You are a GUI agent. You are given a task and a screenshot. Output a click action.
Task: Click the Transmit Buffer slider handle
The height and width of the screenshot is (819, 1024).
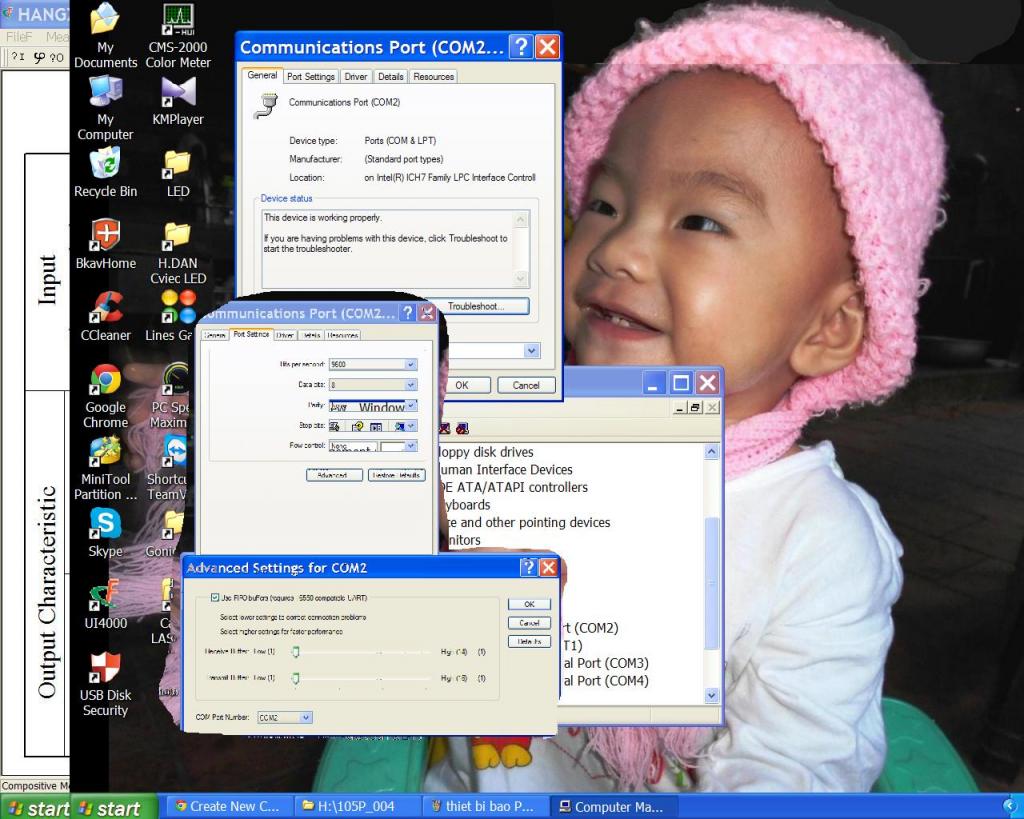295,679
